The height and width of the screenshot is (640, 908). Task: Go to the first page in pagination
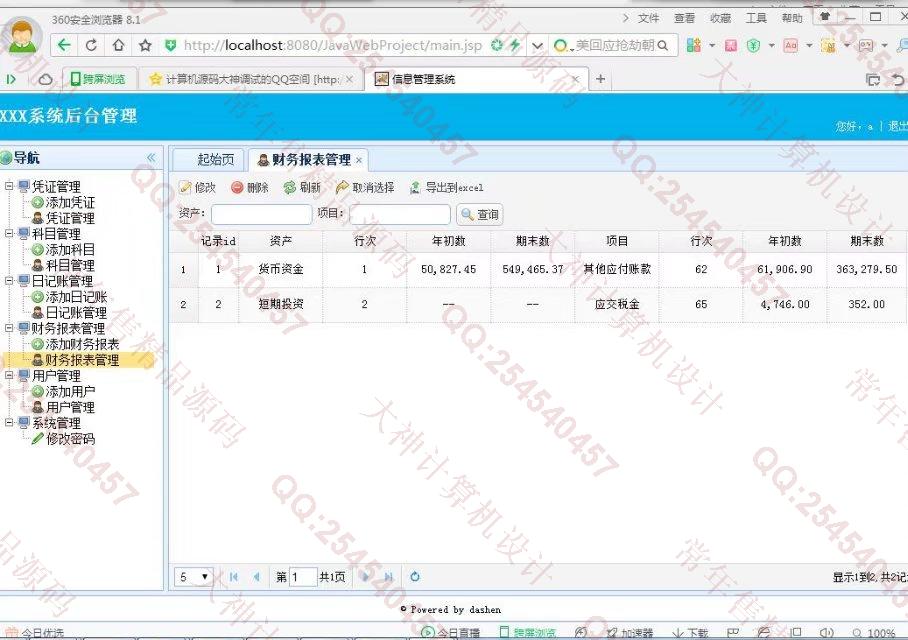coord(233,577)
